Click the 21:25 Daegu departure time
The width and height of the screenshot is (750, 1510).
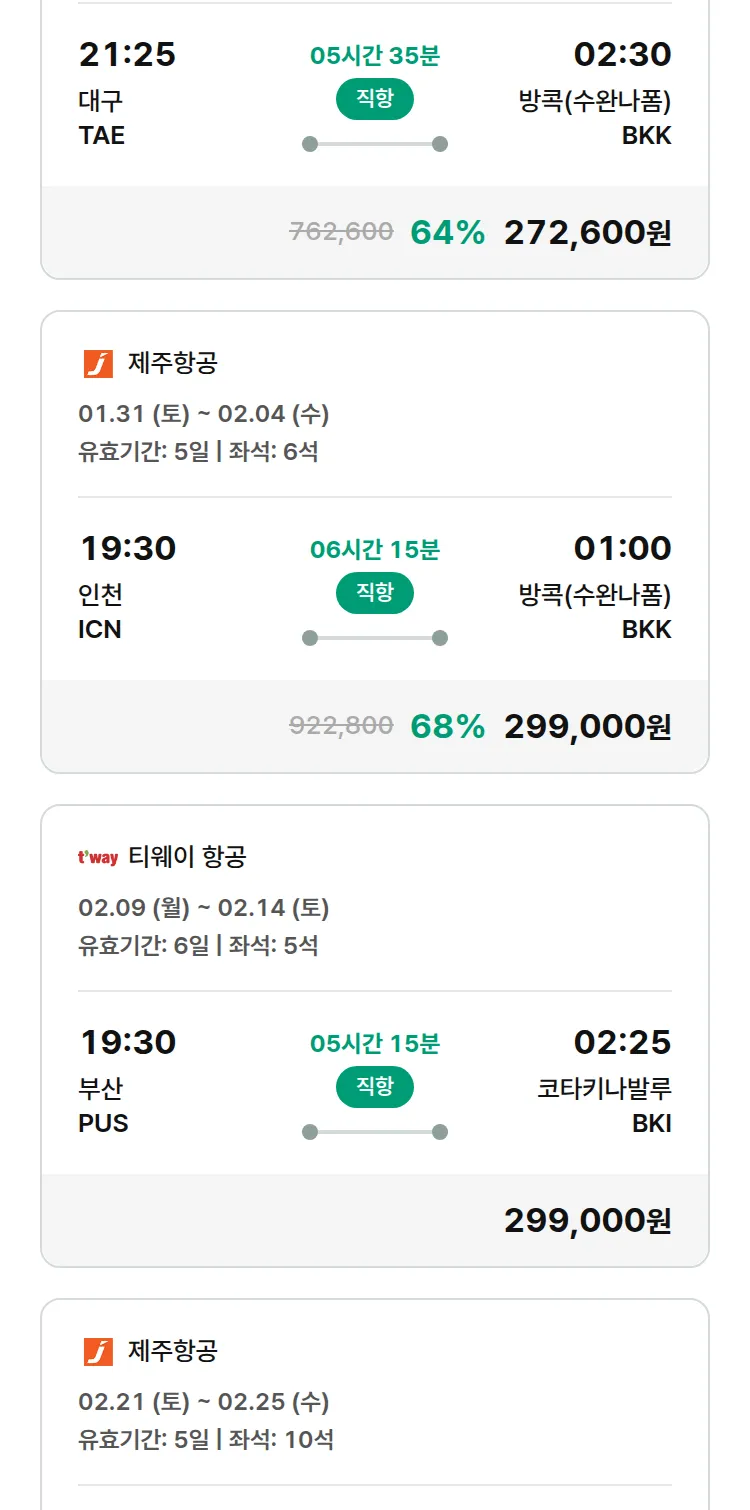tap(127, 55)
